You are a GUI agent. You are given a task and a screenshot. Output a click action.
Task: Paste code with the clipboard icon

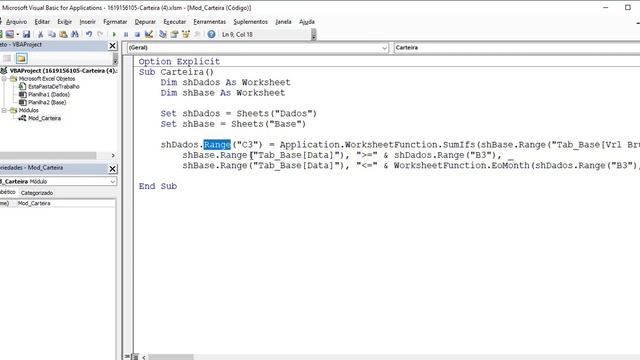63,35
